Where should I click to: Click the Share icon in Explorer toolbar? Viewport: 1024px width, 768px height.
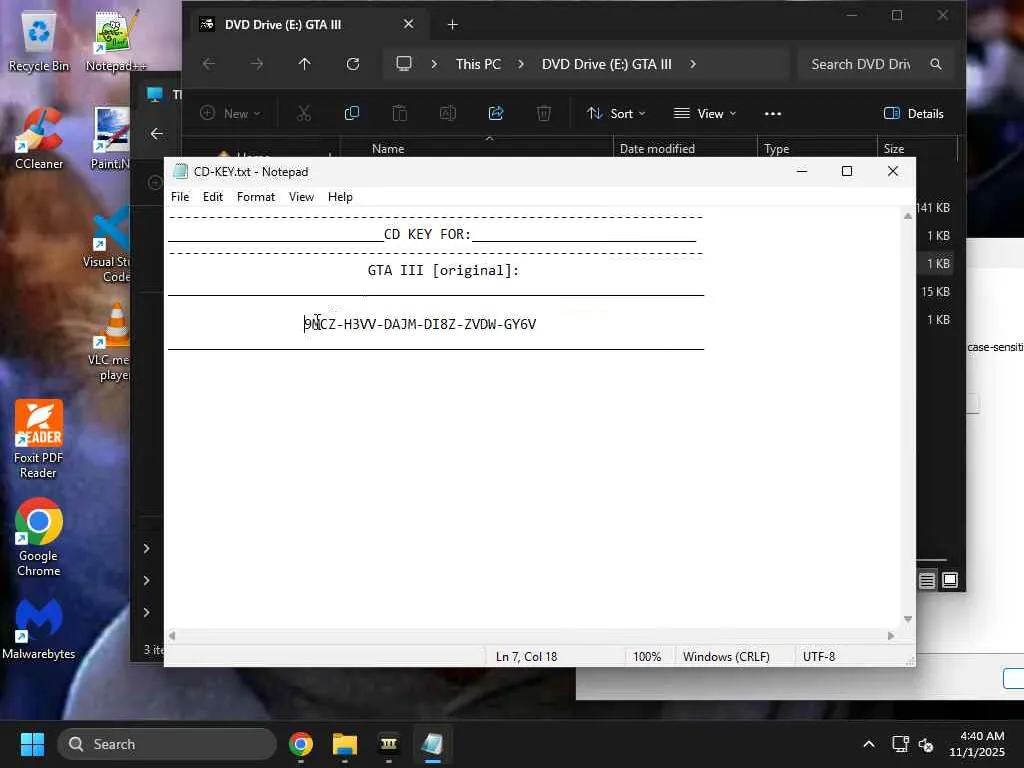(496, 114)
